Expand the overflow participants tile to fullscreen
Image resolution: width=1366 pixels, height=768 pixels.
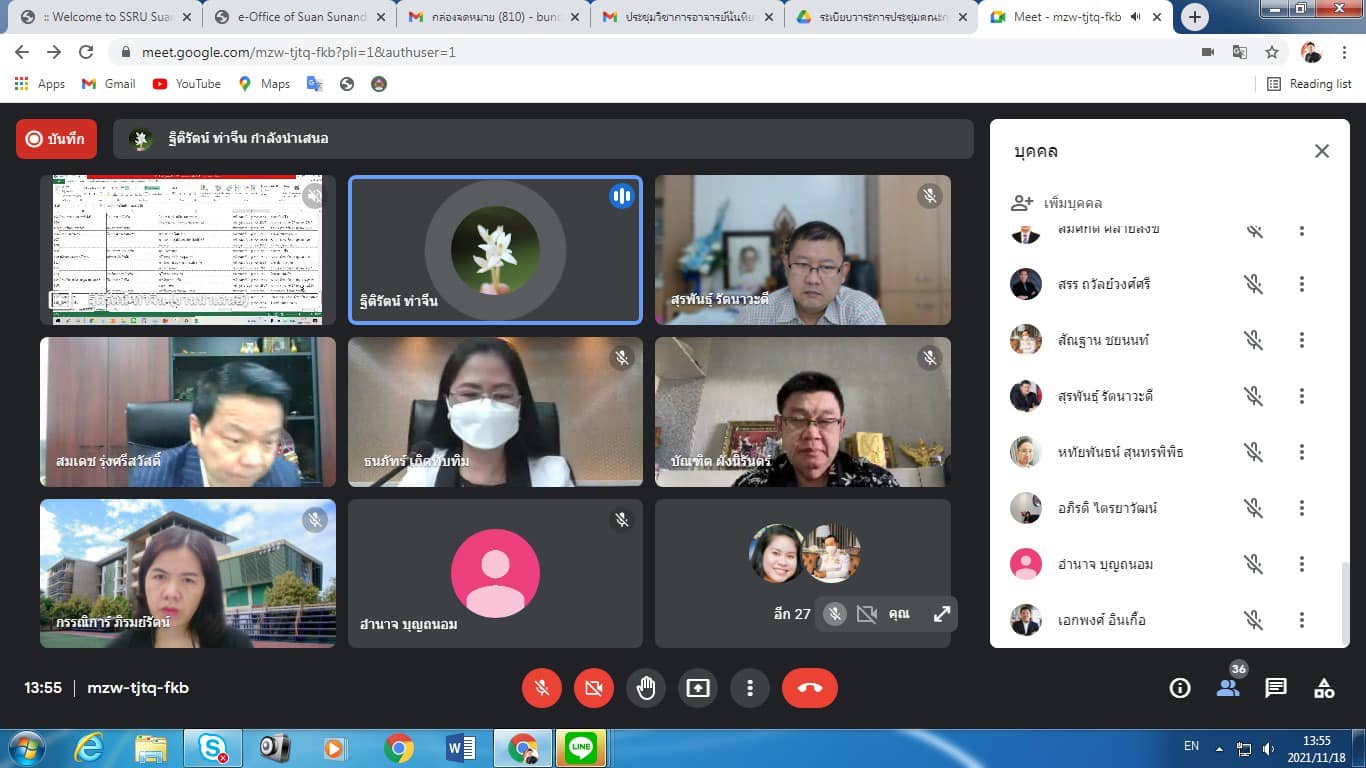click(x=941, y=614)
